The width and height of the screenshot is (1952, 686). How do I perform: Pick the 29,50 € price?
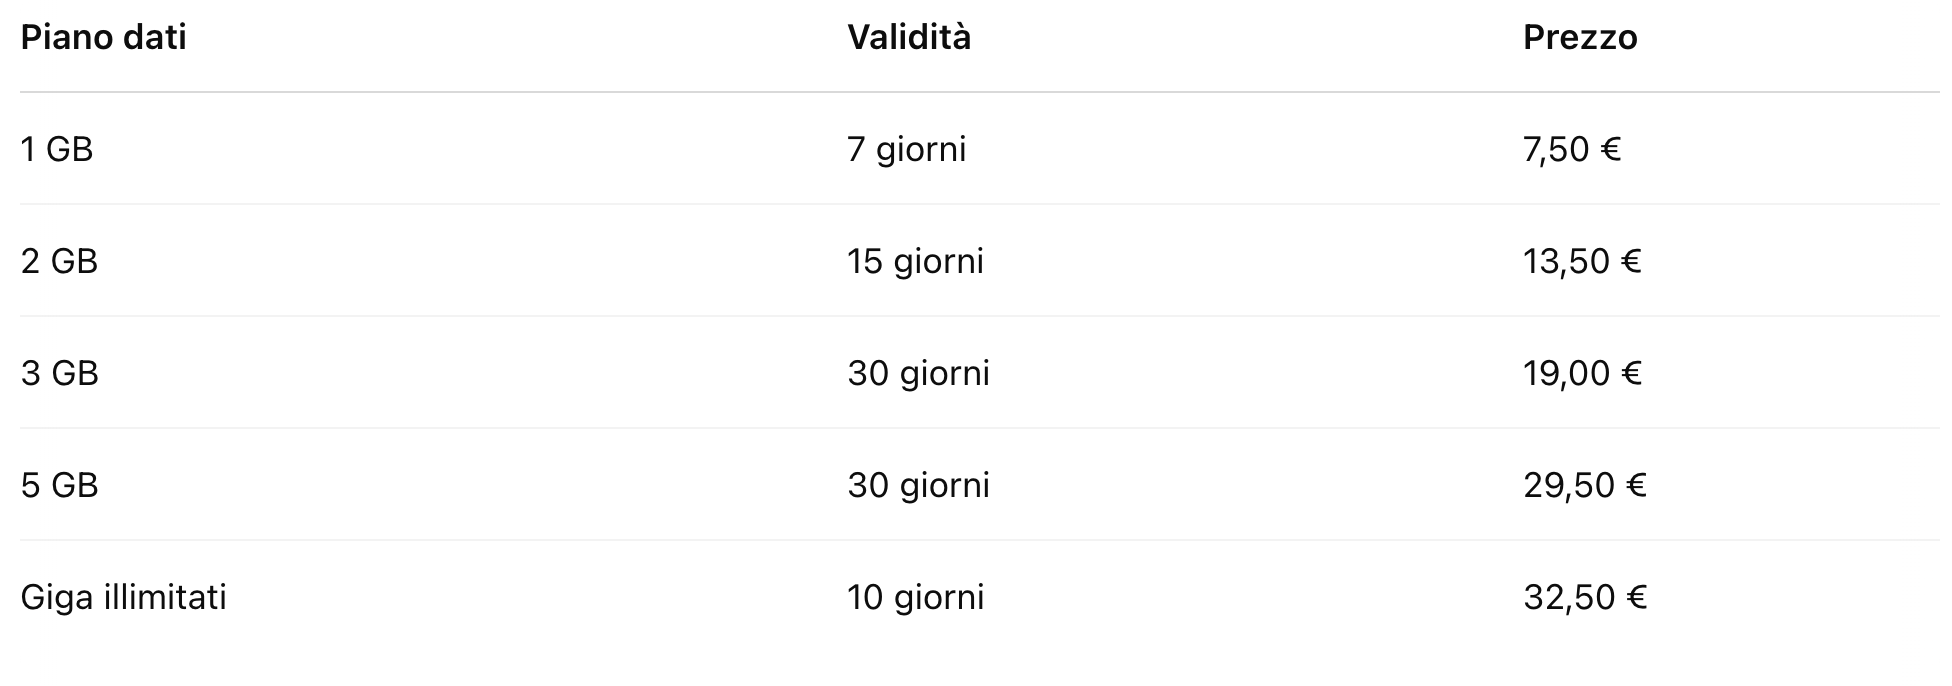point(1585,486)
